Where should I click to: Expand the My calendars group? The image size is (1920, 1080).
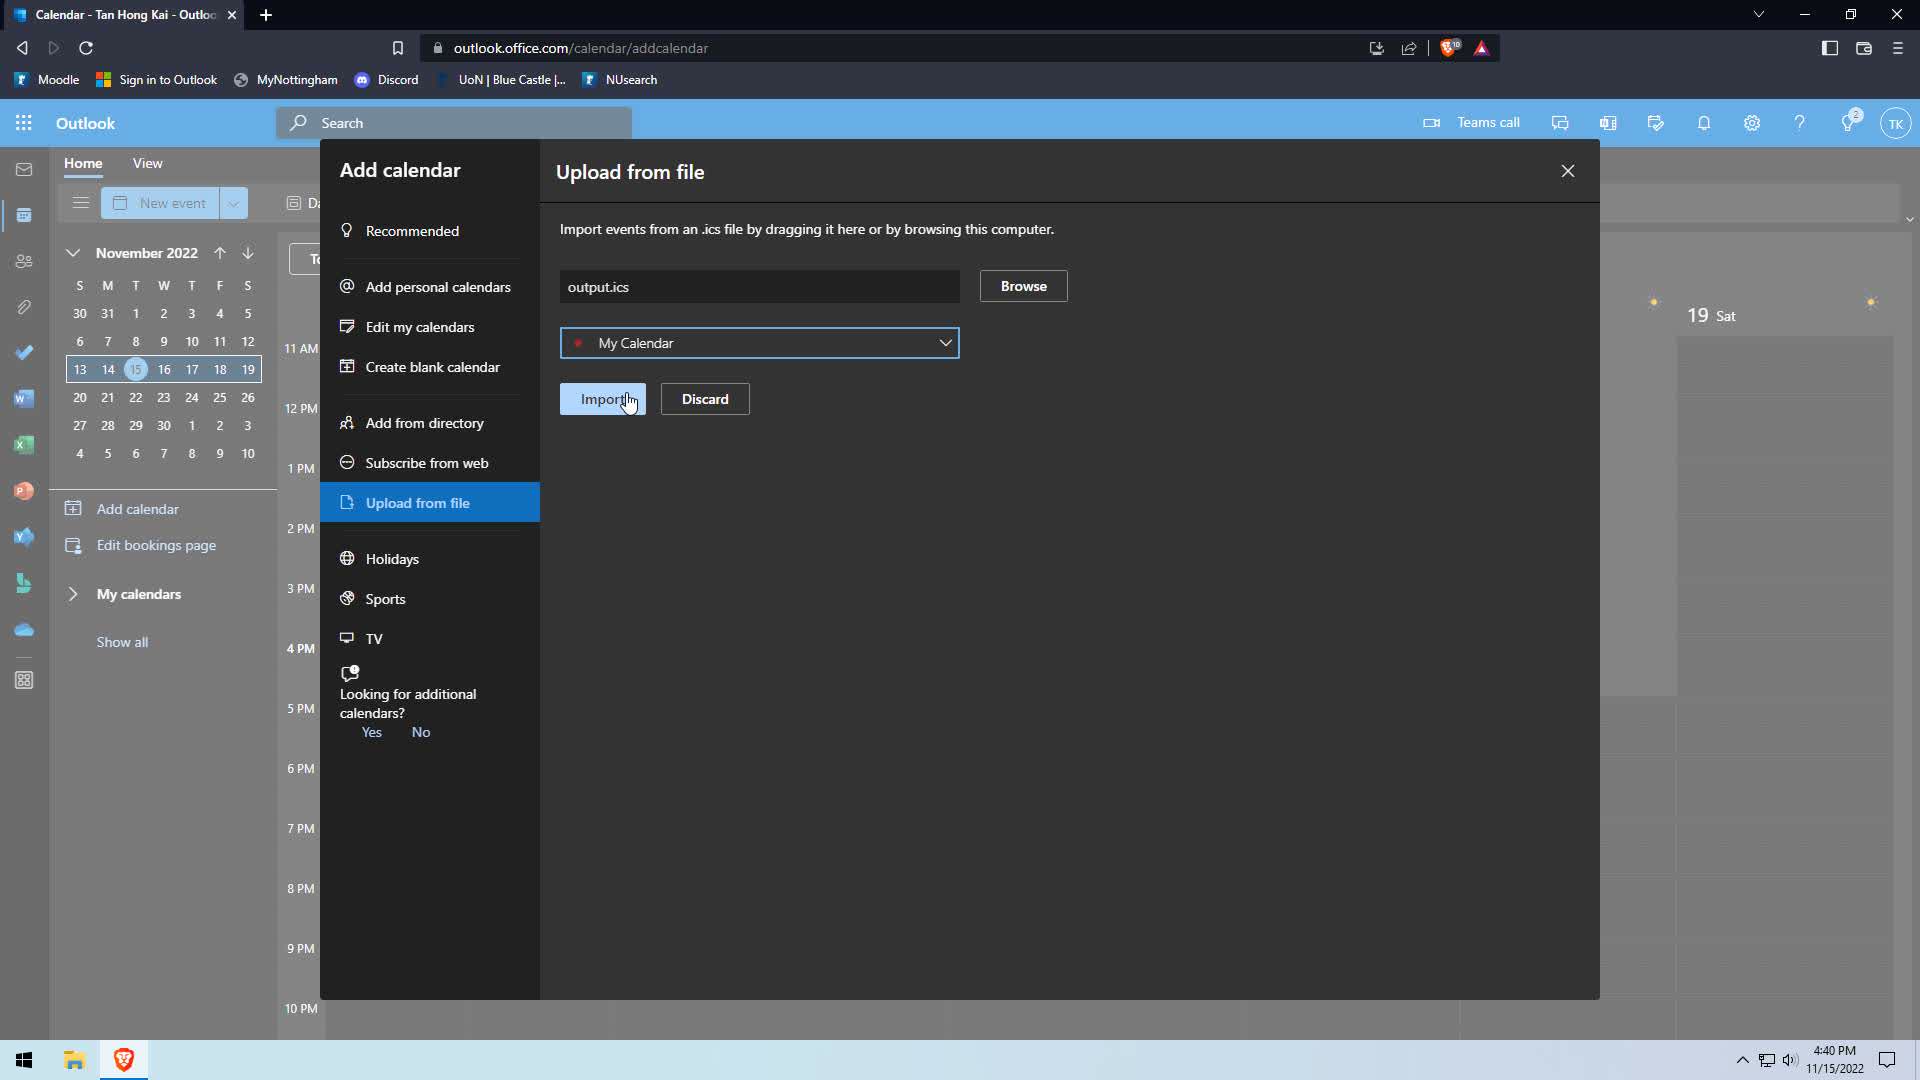point(73,594)
